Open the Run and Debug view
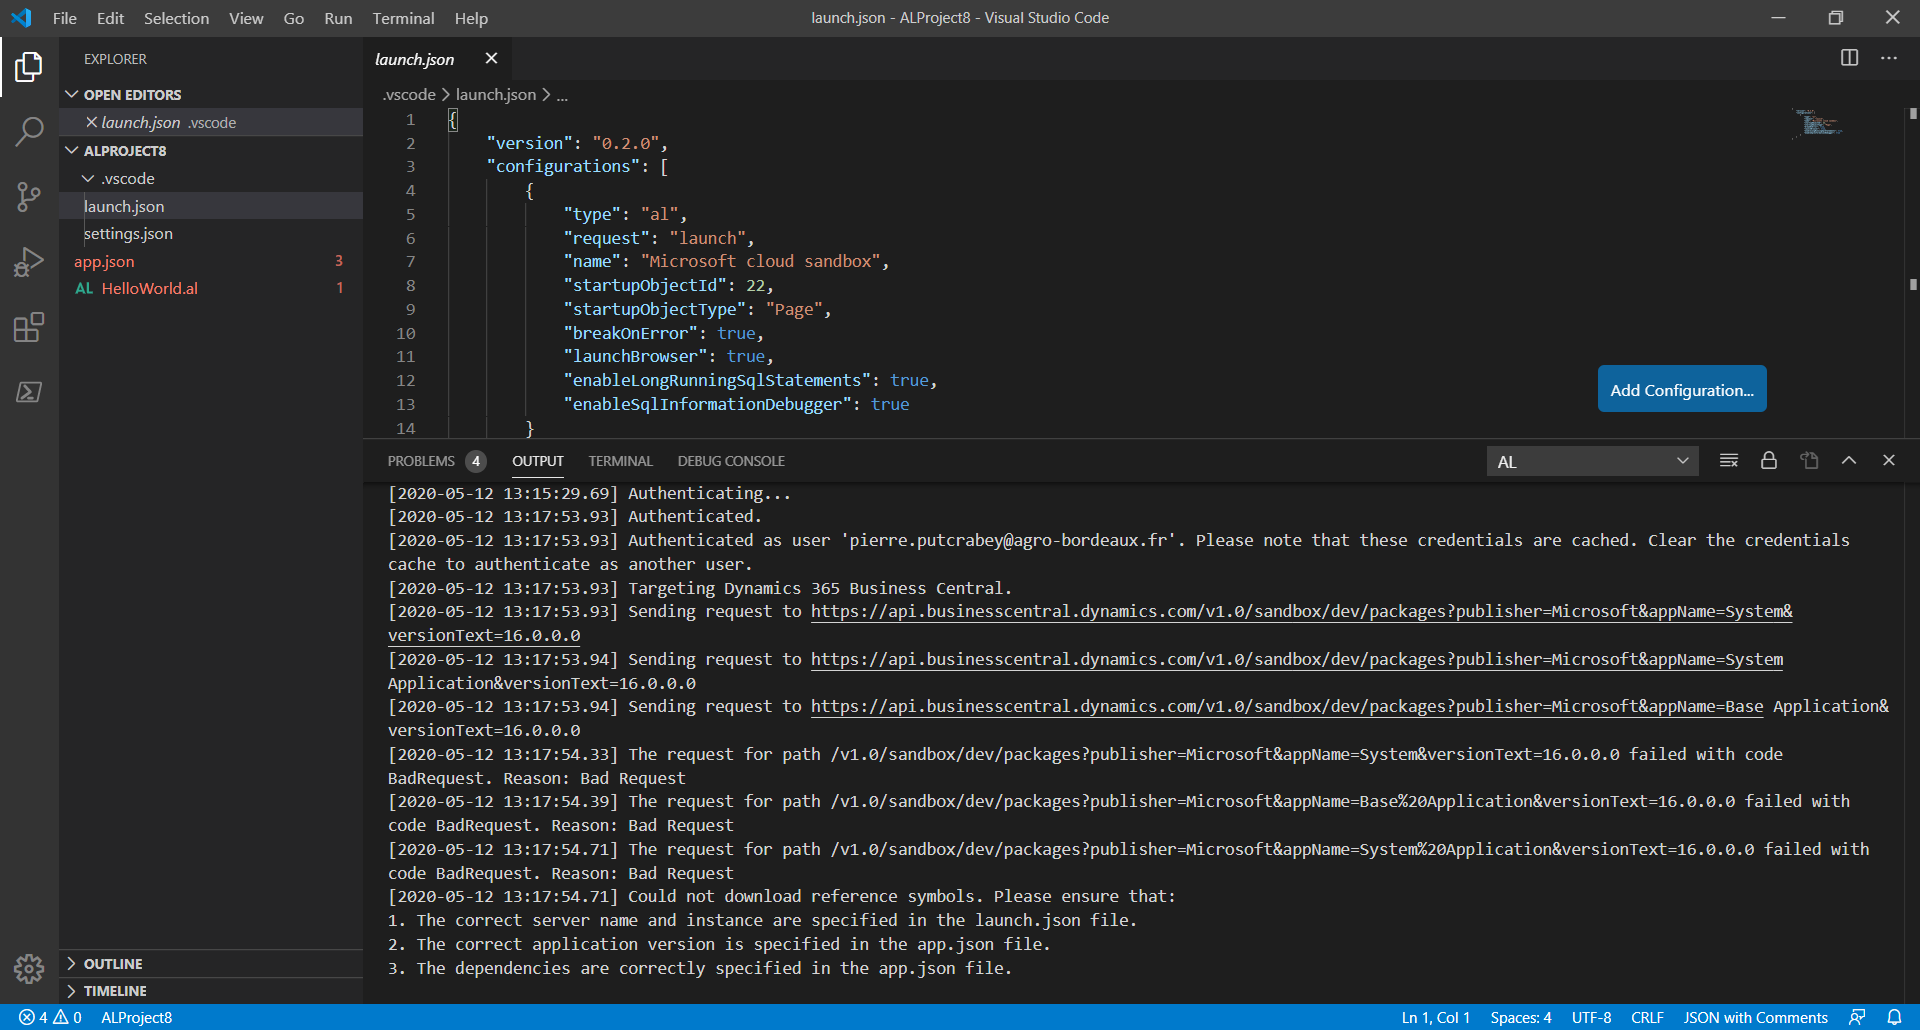Screen dimensions: 1920x1030 [x=29, y=262]
